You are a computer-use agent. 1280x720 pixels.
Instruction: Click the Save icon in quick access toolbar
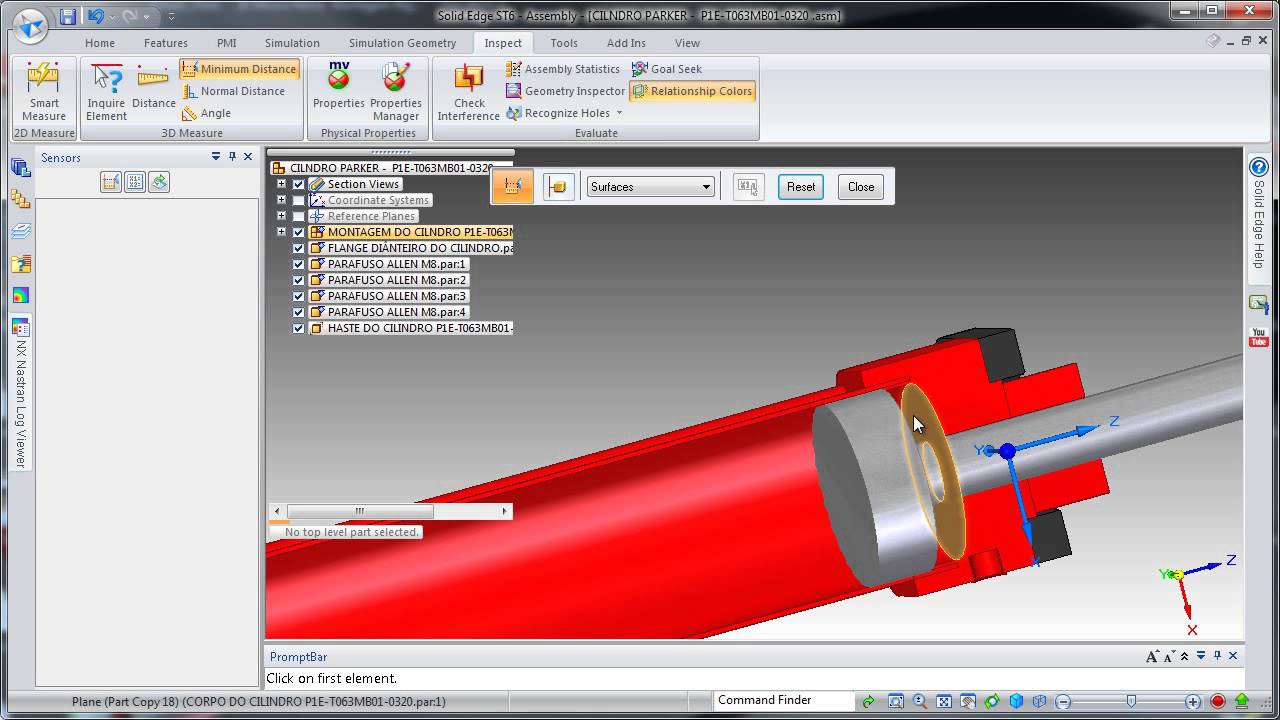[67, 16]
